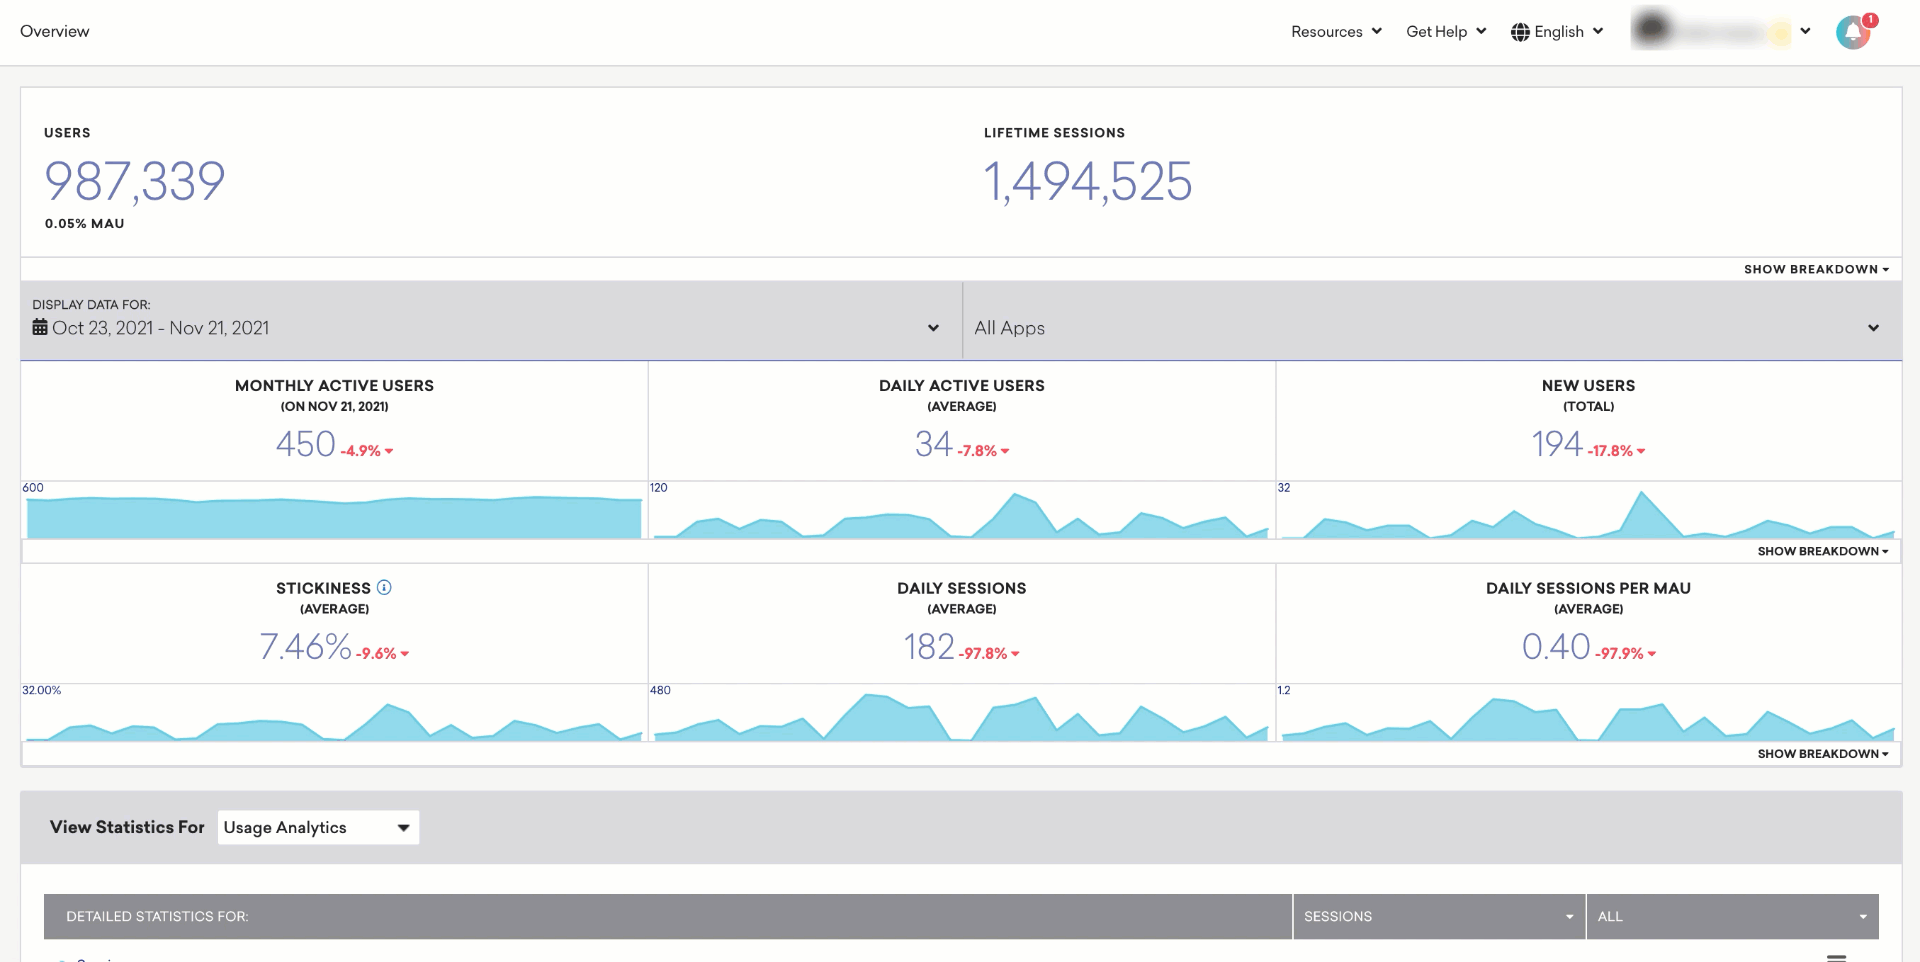
Task: Open the Resources menu
Action: pyautogui.click(x=1336, y=32)
